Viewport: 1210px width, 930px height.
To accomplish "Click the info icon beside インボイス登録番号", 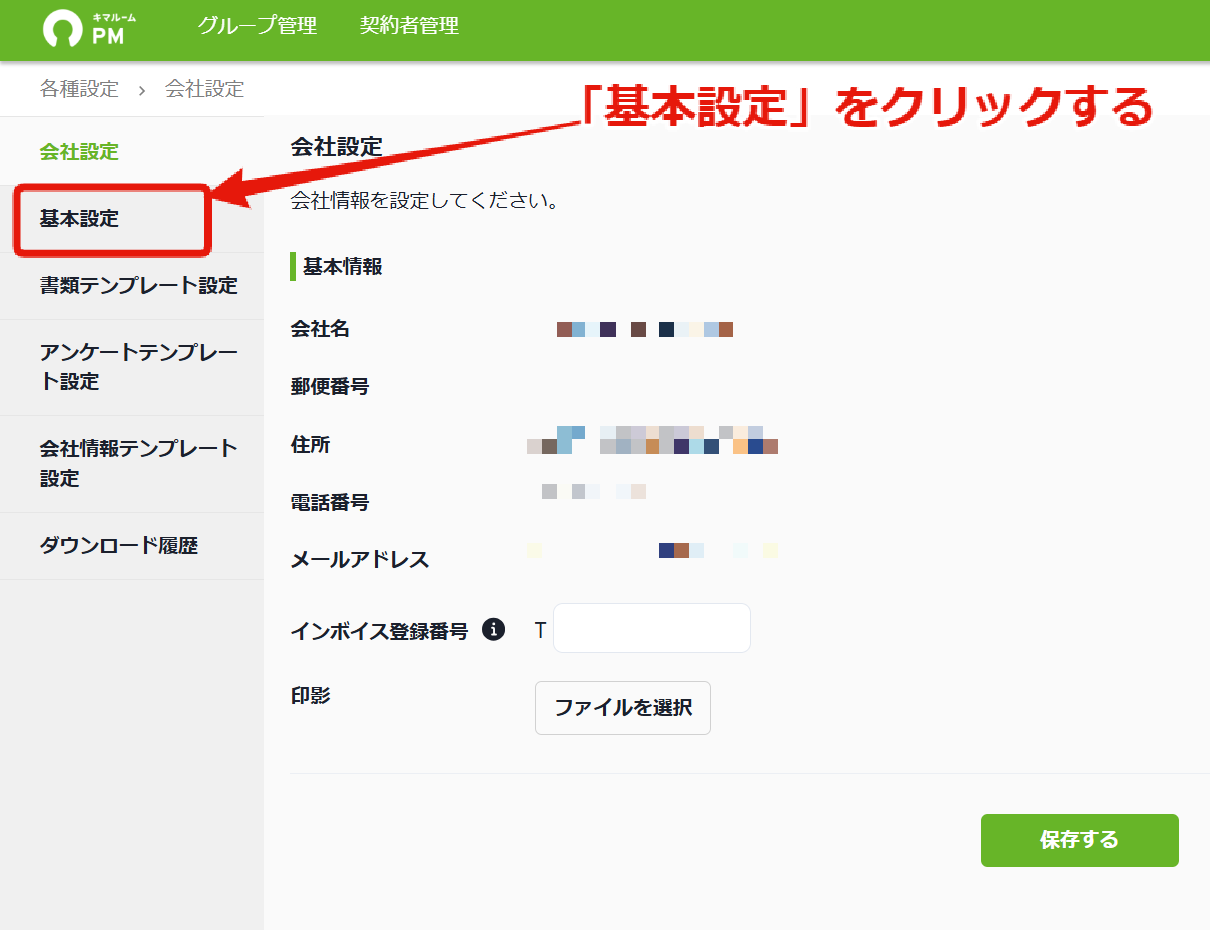I will point(493,630).
